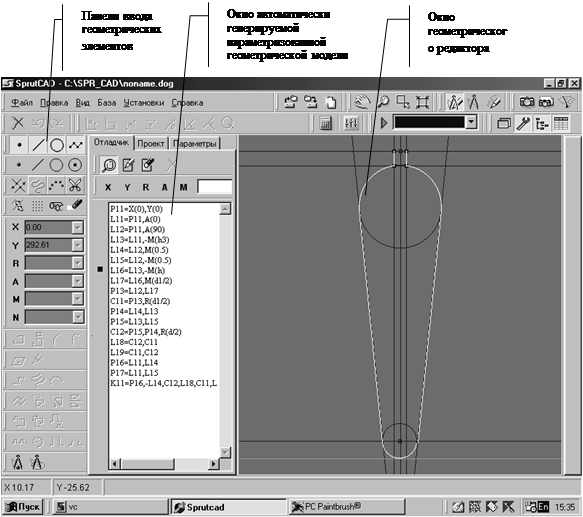The image size is (583, 517).
Task: Click the black color swatch field
Action: [x=429, y=122]
